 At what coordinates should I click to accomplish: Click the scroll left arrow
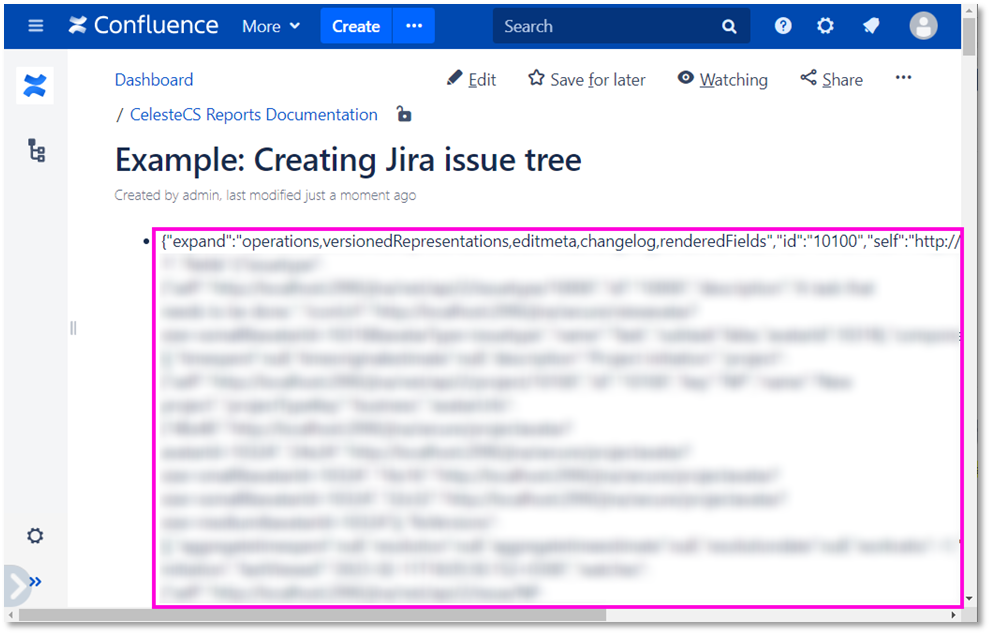(11, 615)
